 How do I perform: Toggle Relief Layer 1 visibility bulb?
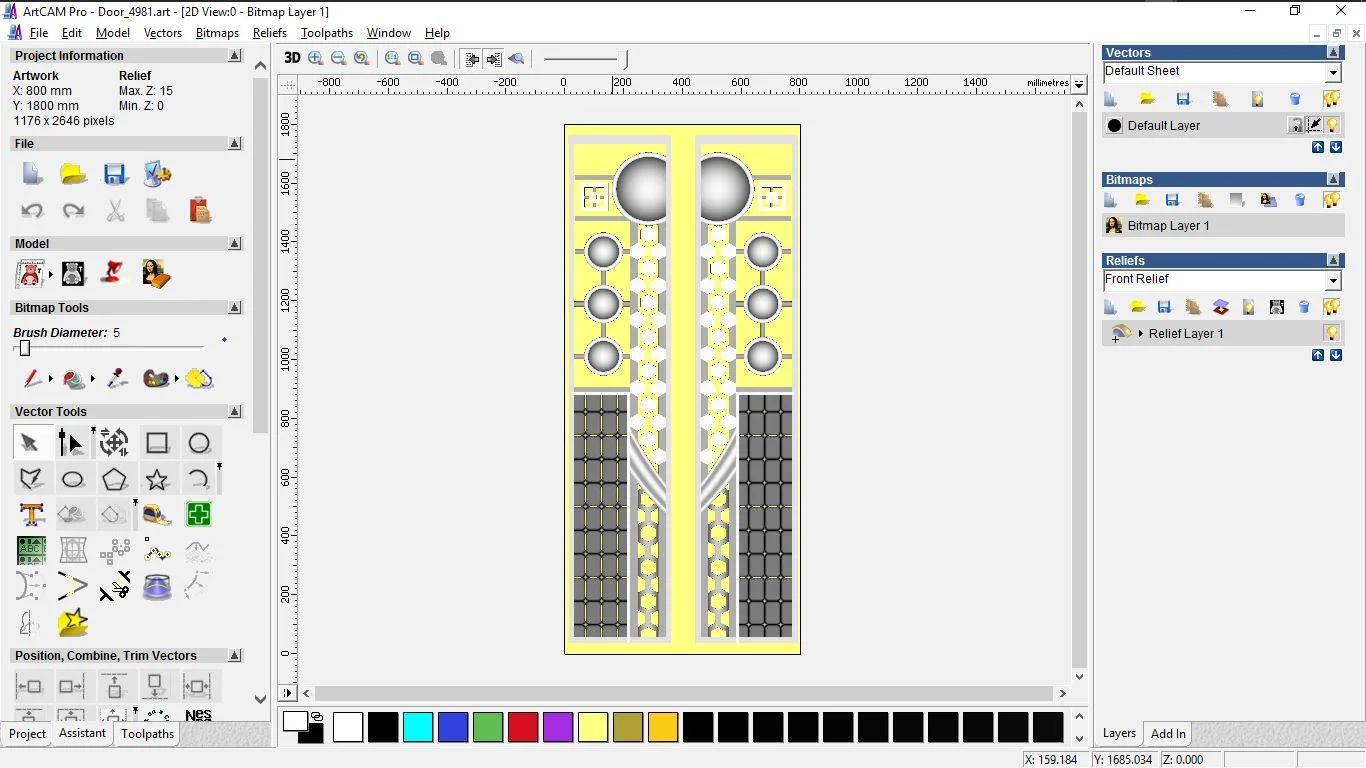point(1332,333)
